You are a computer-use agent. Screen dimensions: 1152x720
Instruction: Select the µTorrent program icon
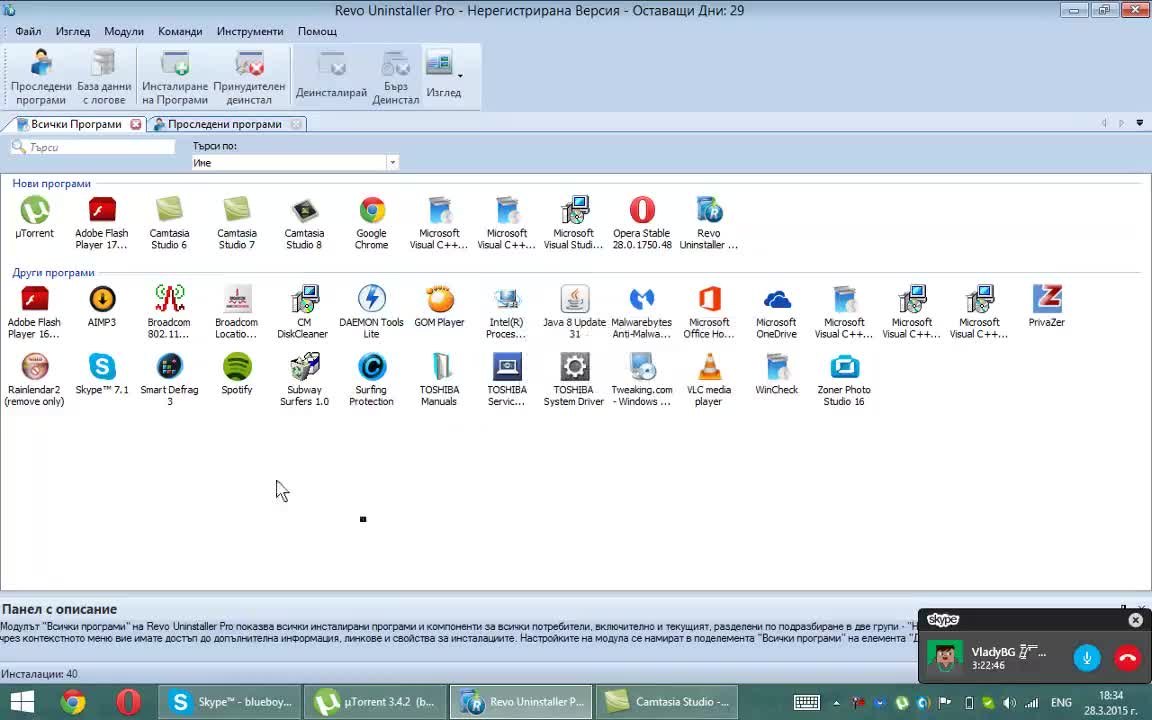[x=35, y=211]
